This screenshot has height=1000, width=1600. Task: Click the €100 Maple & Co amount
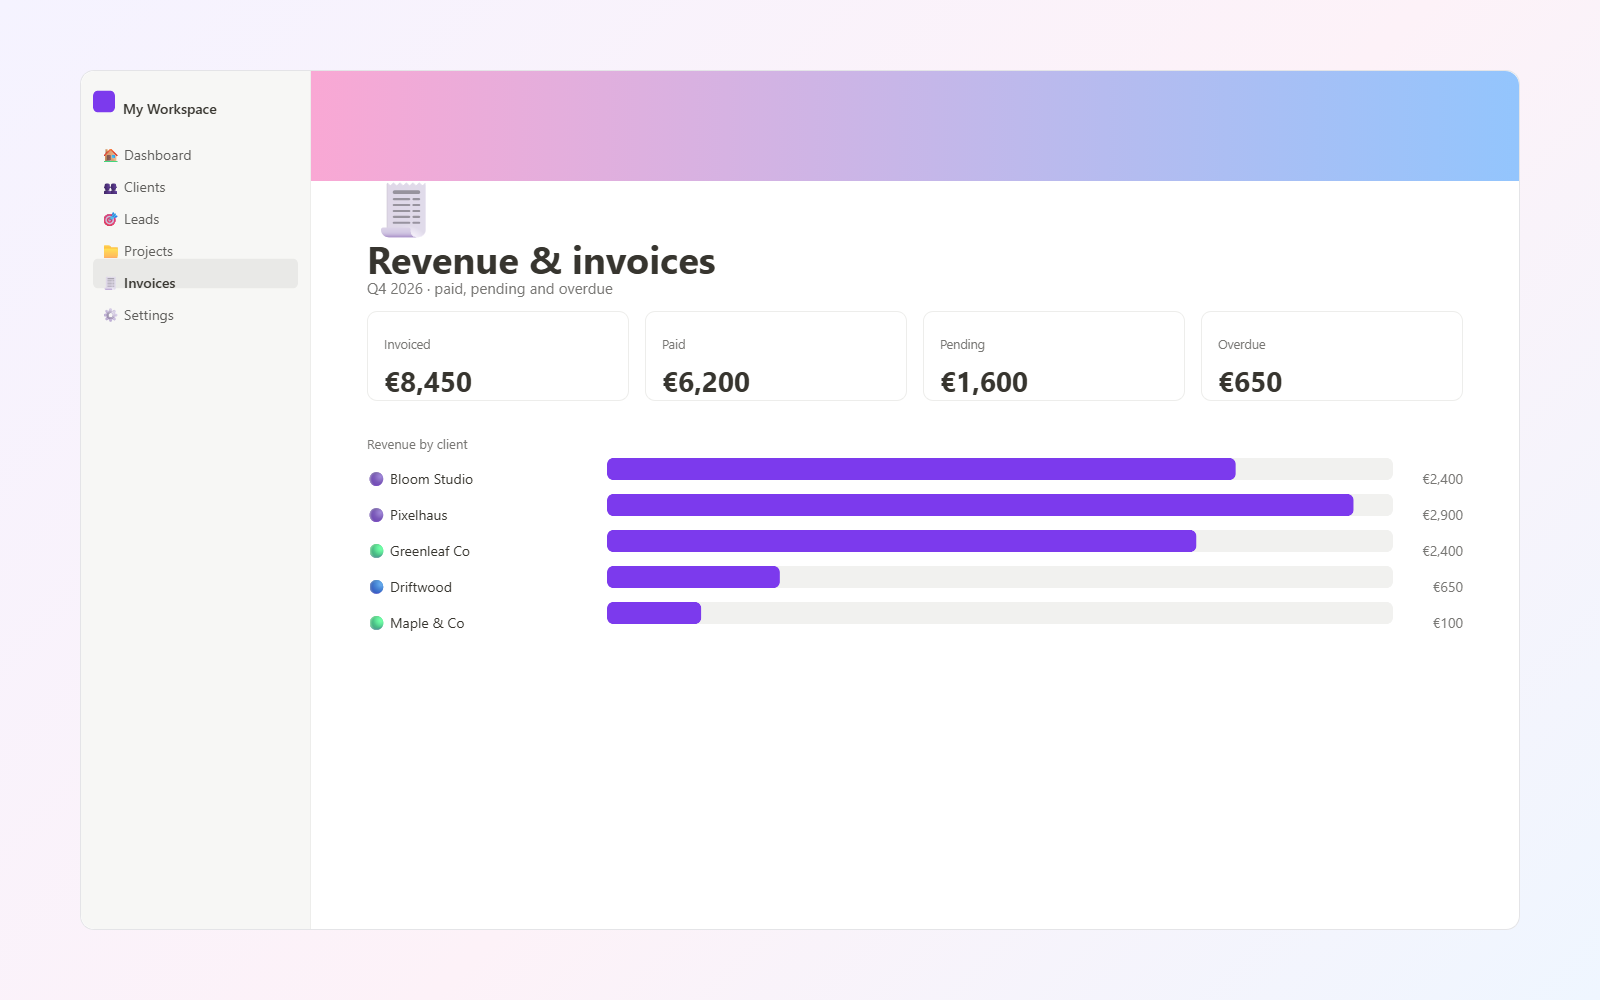[1447, 623]
